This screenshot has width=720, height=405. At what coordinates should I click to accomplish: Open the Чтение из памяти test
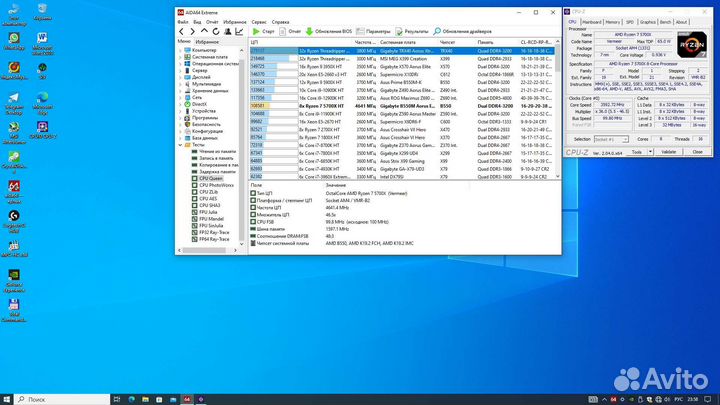point(217,152)
